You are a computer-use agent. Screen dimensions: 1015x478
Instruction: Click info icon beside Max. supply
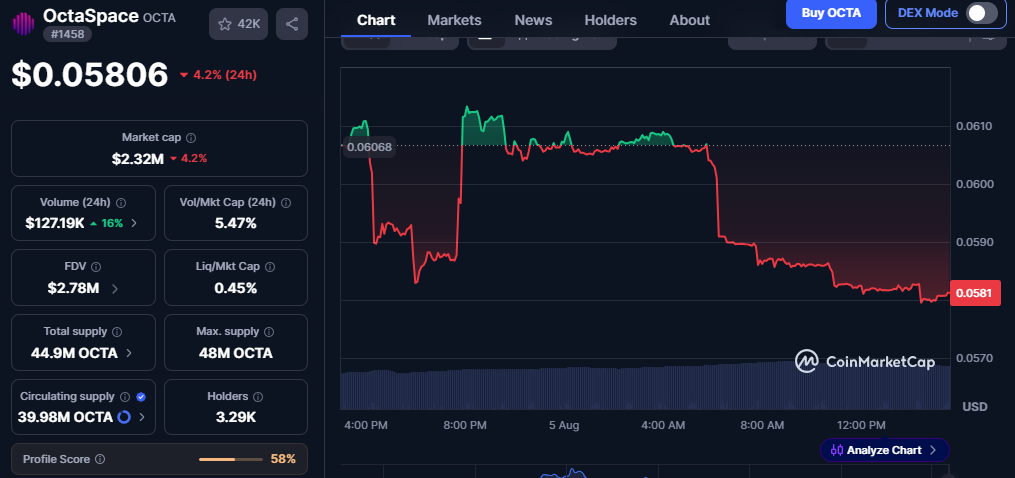[269, 332]
